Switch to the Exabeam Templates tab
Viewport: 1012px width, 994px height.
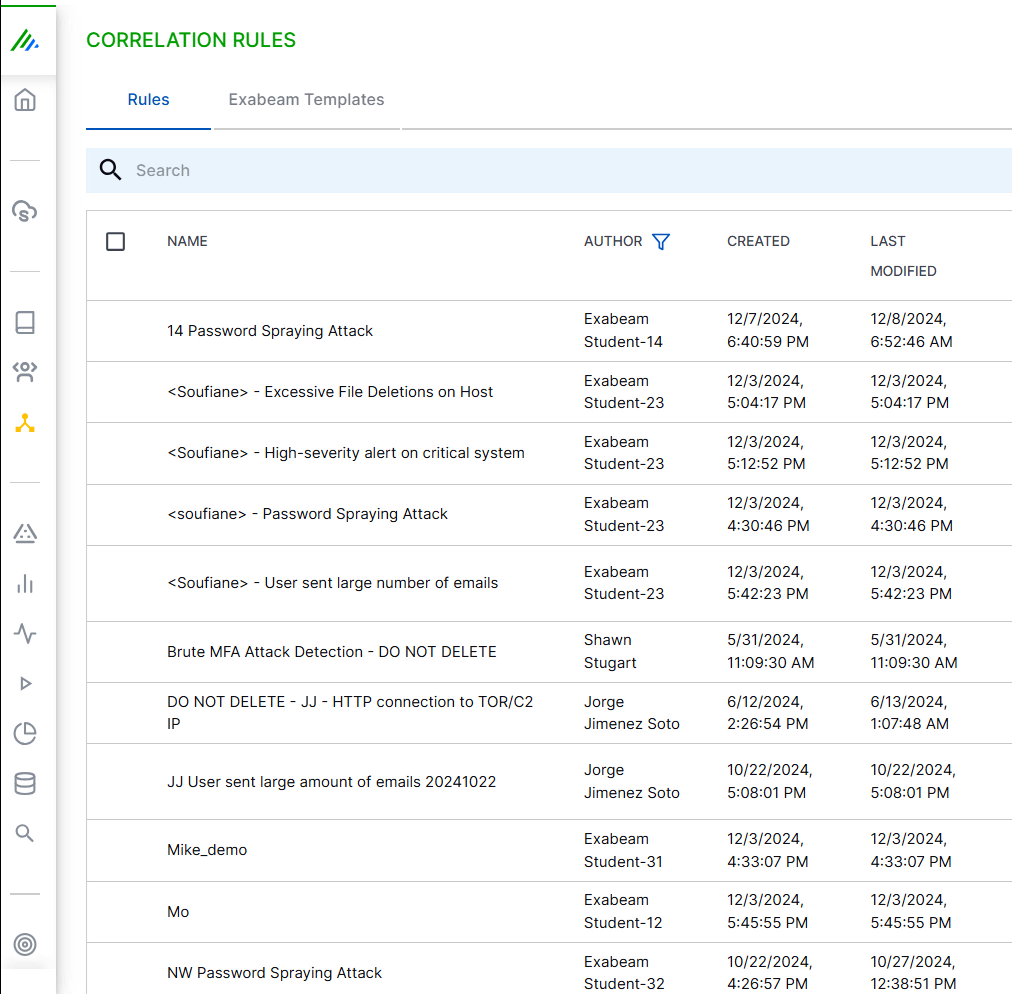pos(306,99)
